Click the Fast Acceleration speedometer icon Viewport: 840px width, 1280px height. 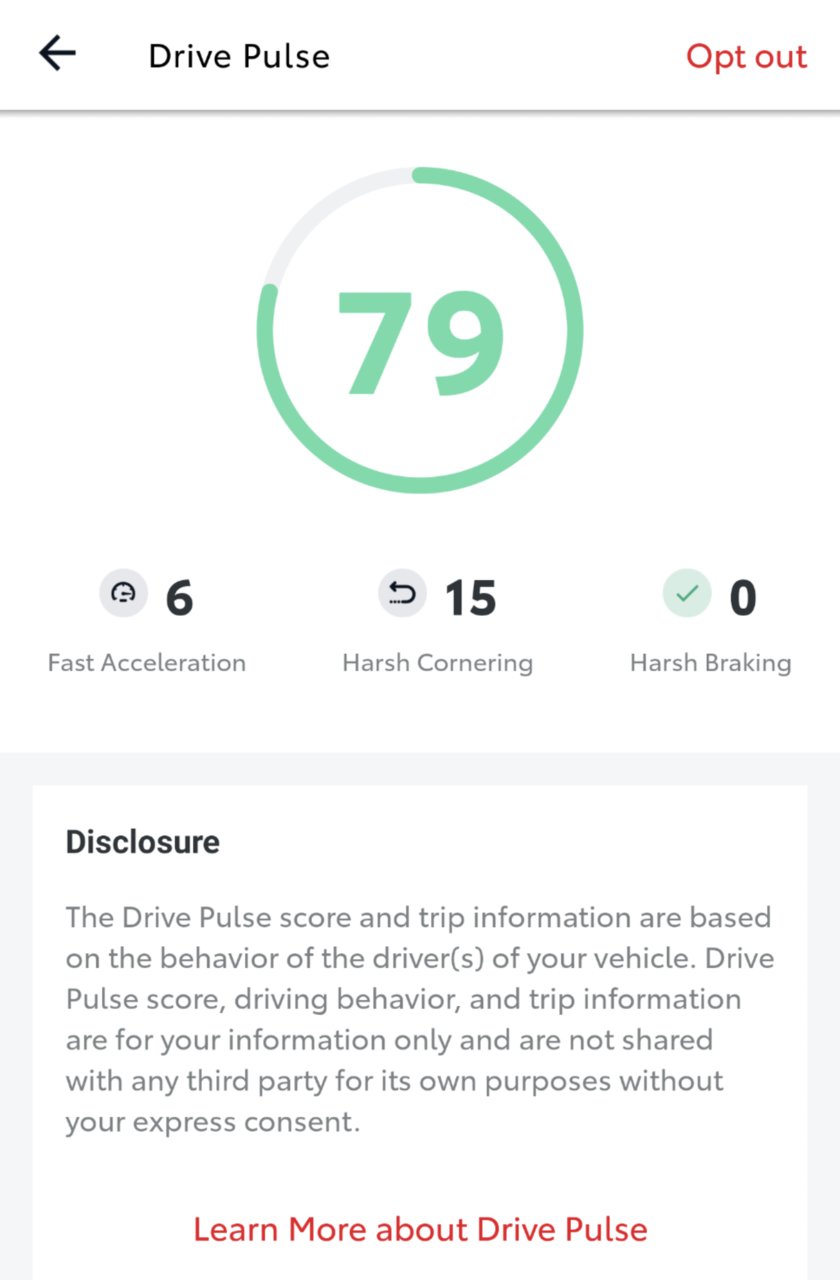[x=123, y=594]
